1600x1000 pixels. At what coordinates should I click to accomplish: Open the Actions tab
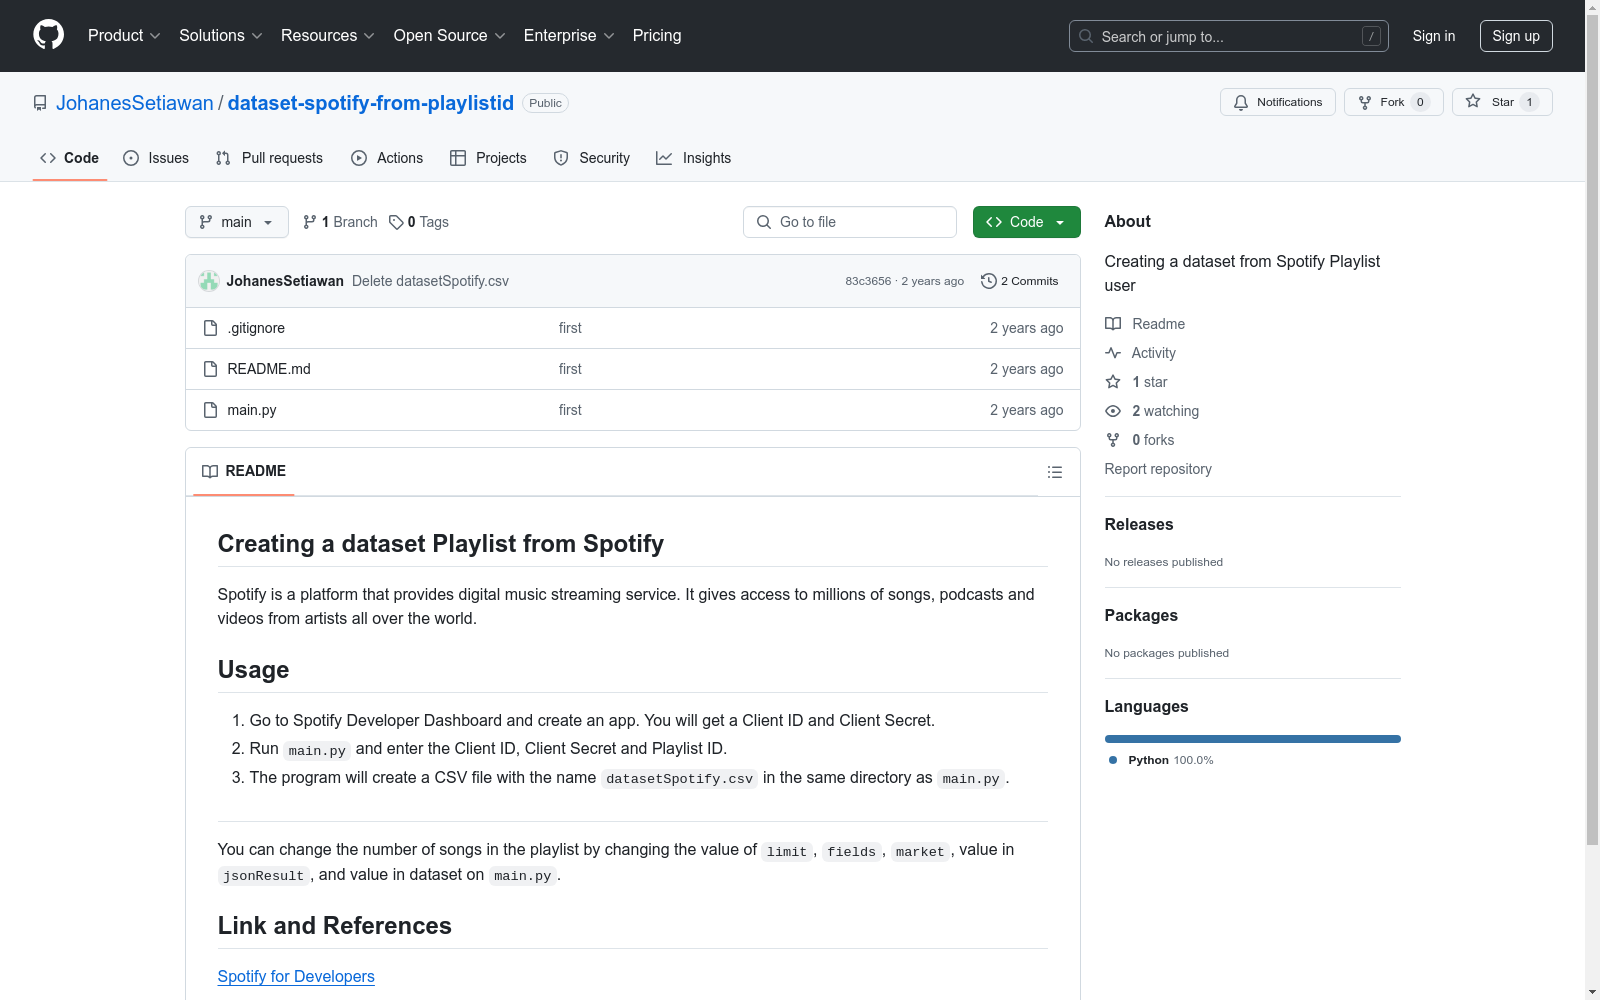coord(387,158)
